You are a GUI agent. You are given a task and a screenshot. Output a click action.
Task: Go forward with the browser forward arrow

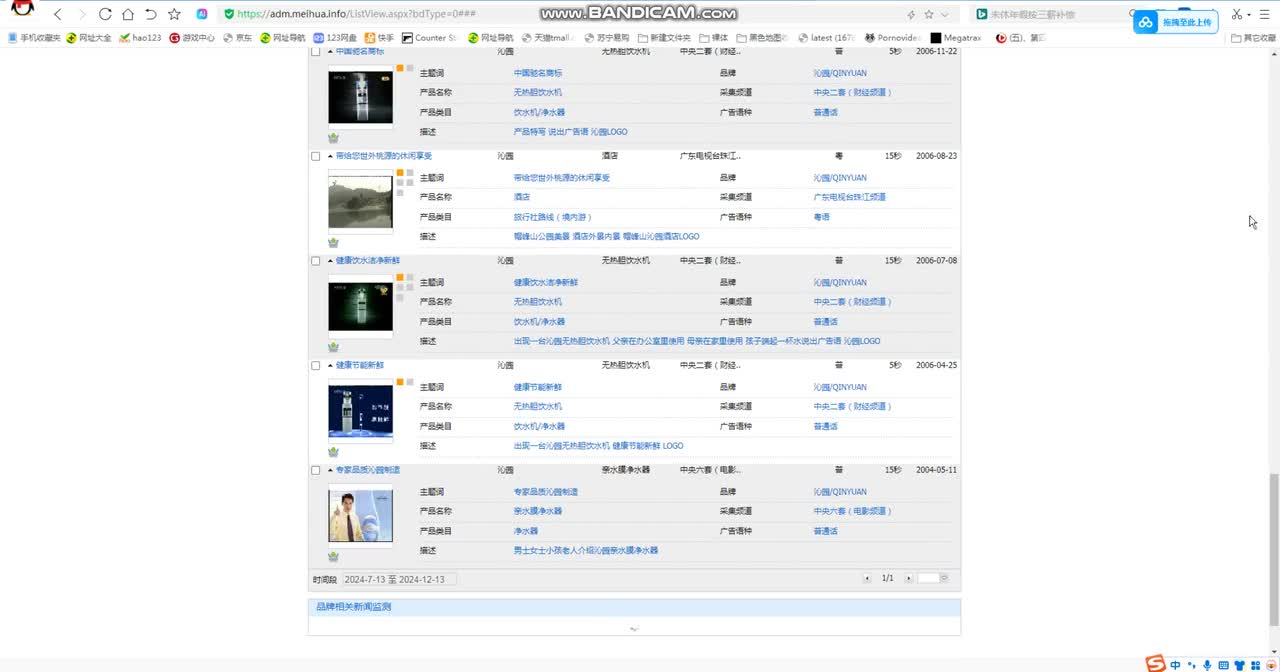(x=81, y=14)
